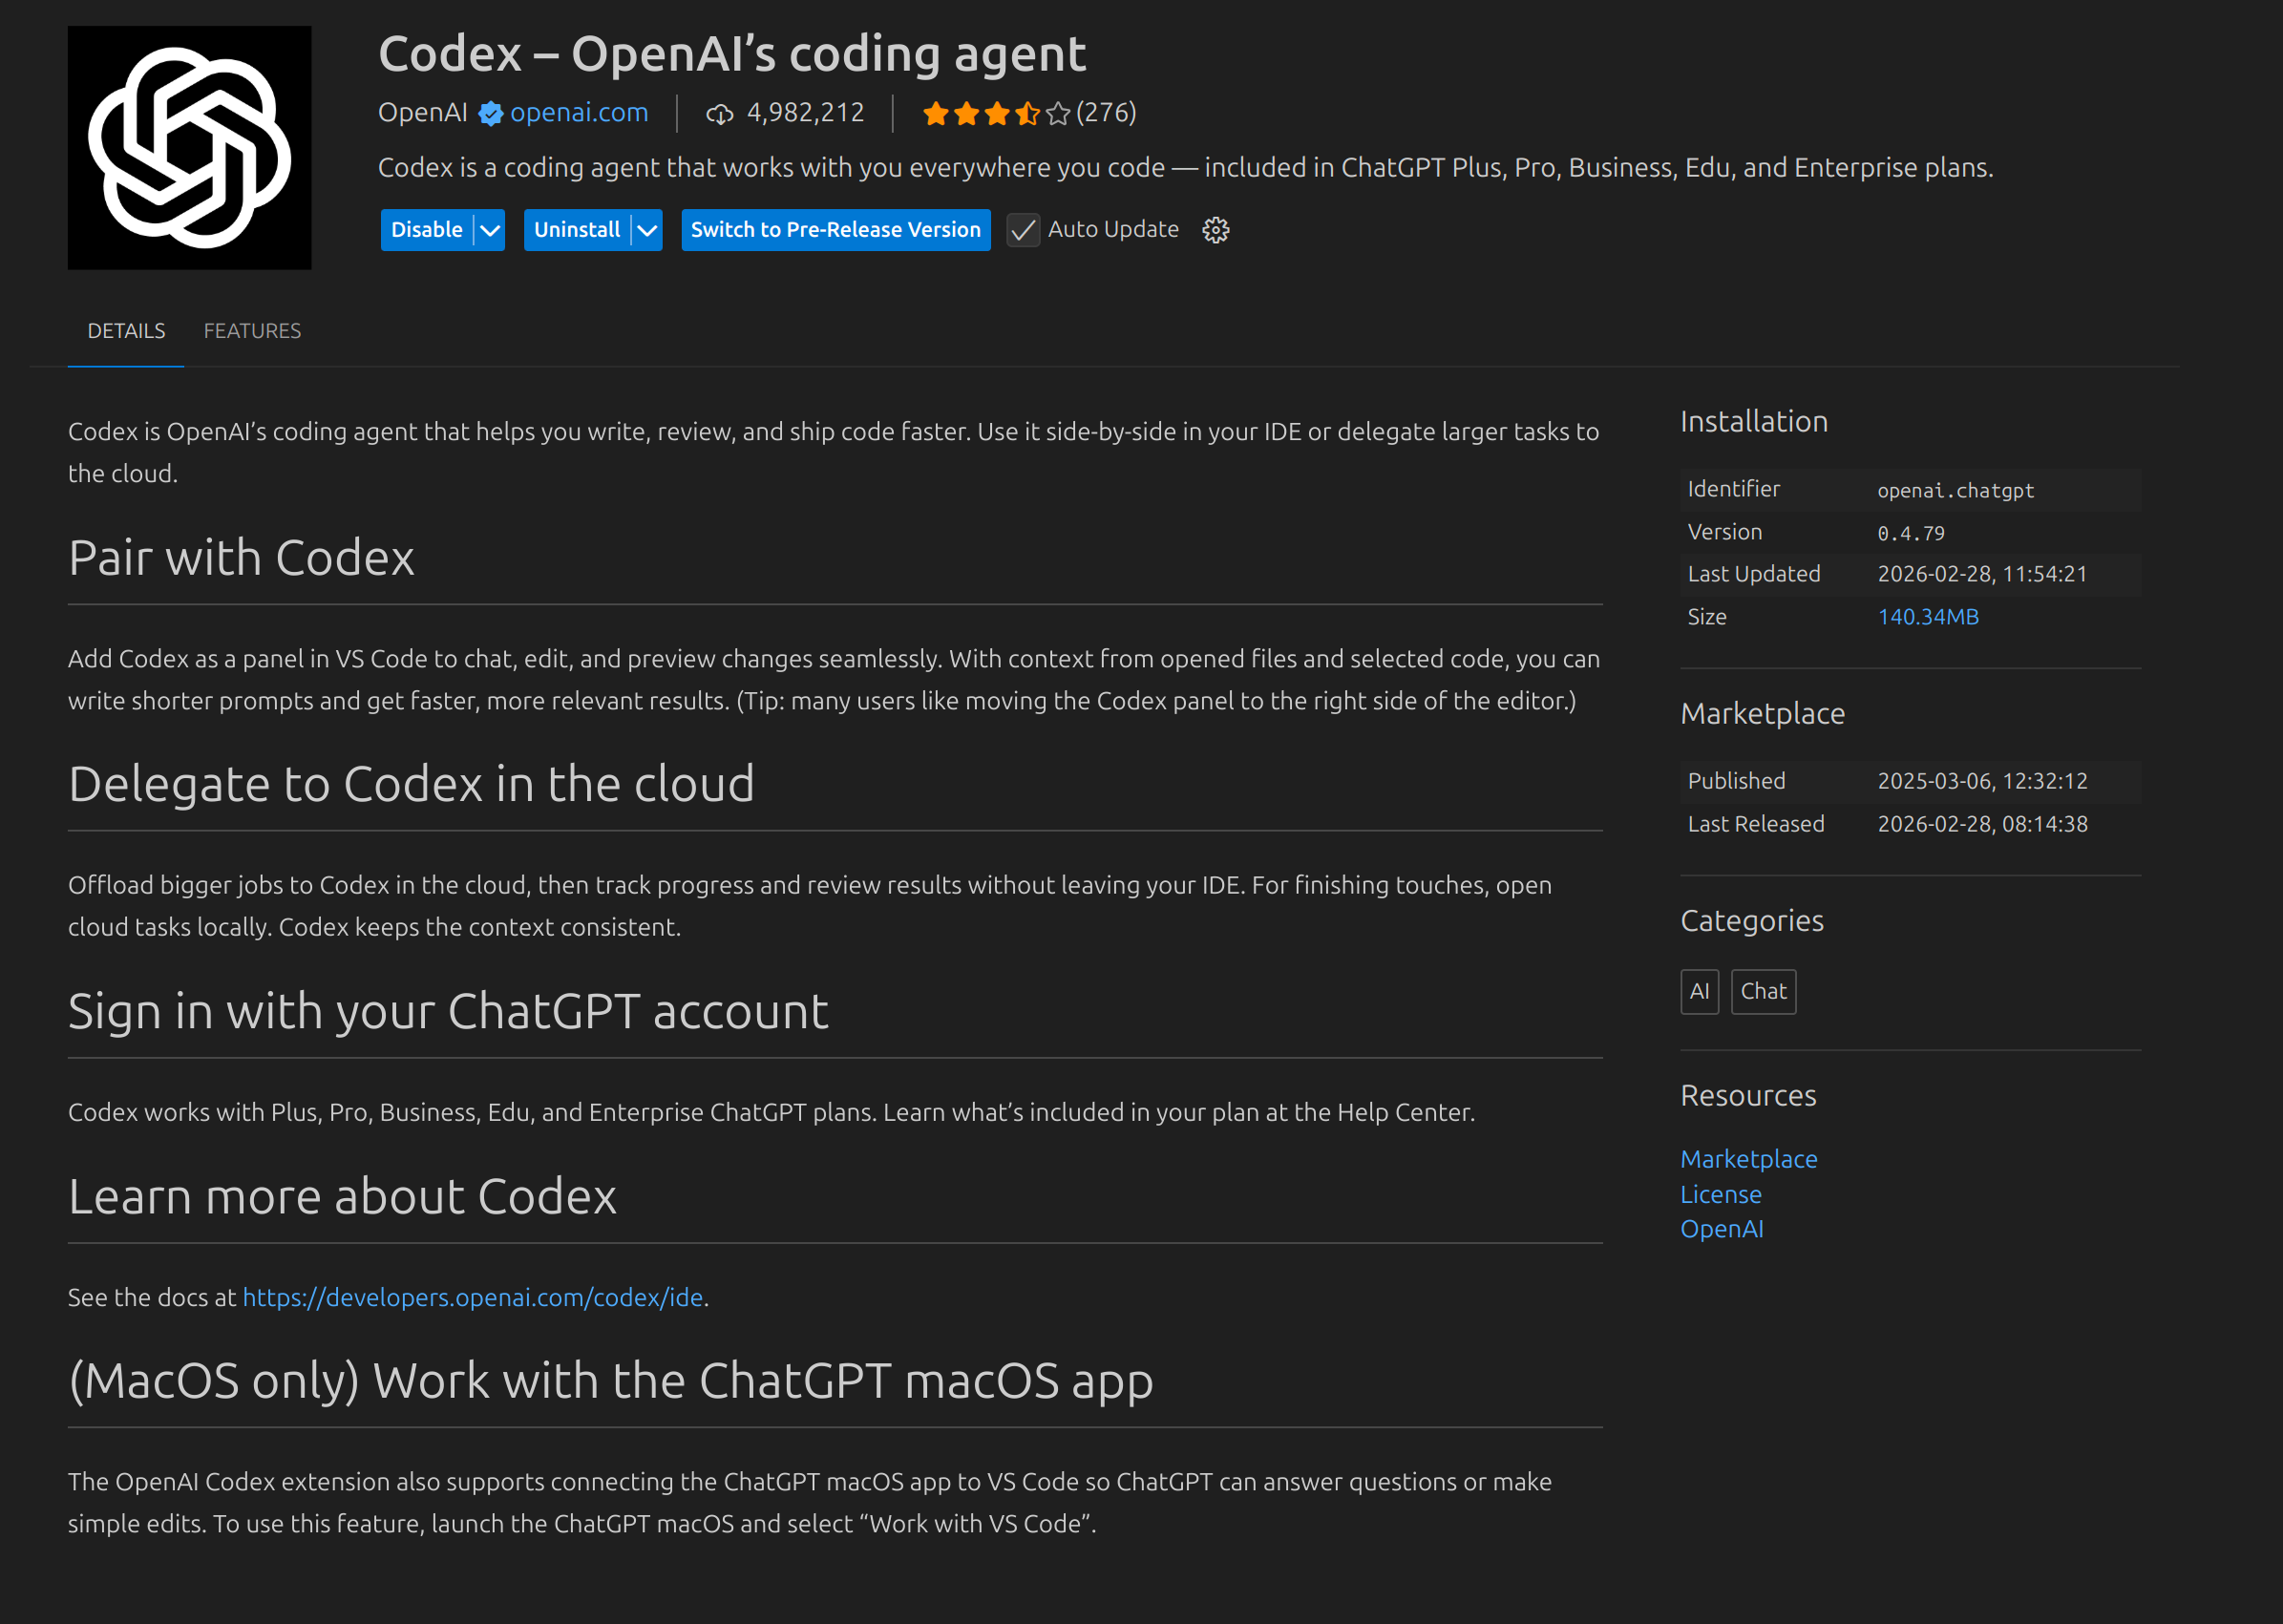This screenshot has height=1624, width=2283.
Task: Open the Marketplace resource link
Action: click(x=1748, y=1159)
